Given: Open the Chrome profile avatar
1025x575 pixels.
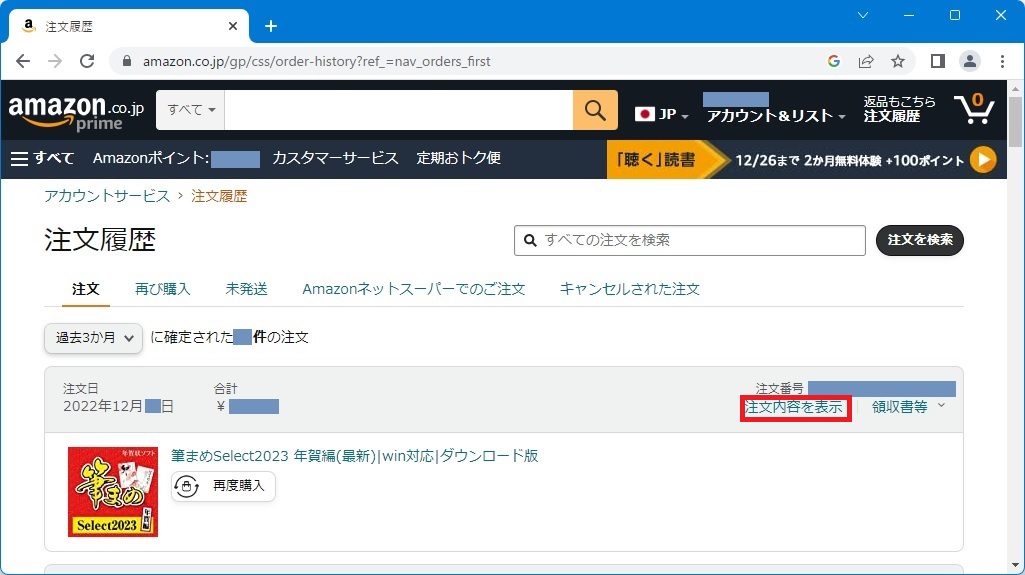Looking at the screenshot, I should pos(969,61).
